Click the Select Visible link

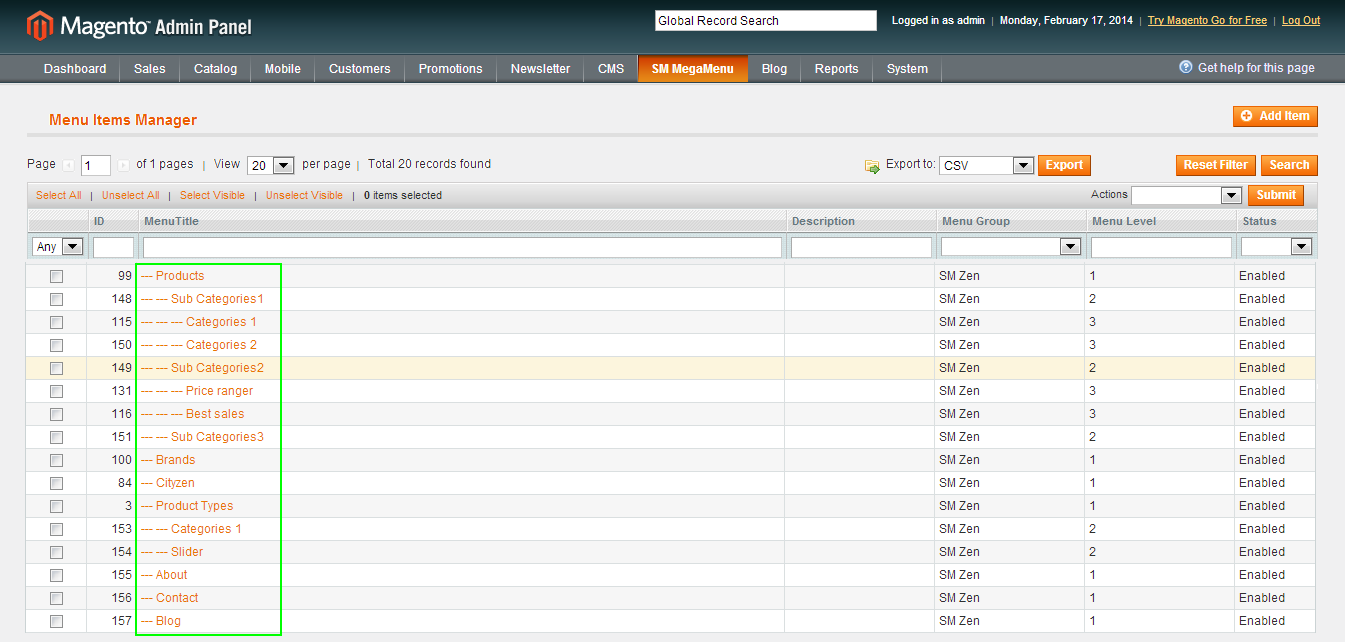click(x=212, y=196)
